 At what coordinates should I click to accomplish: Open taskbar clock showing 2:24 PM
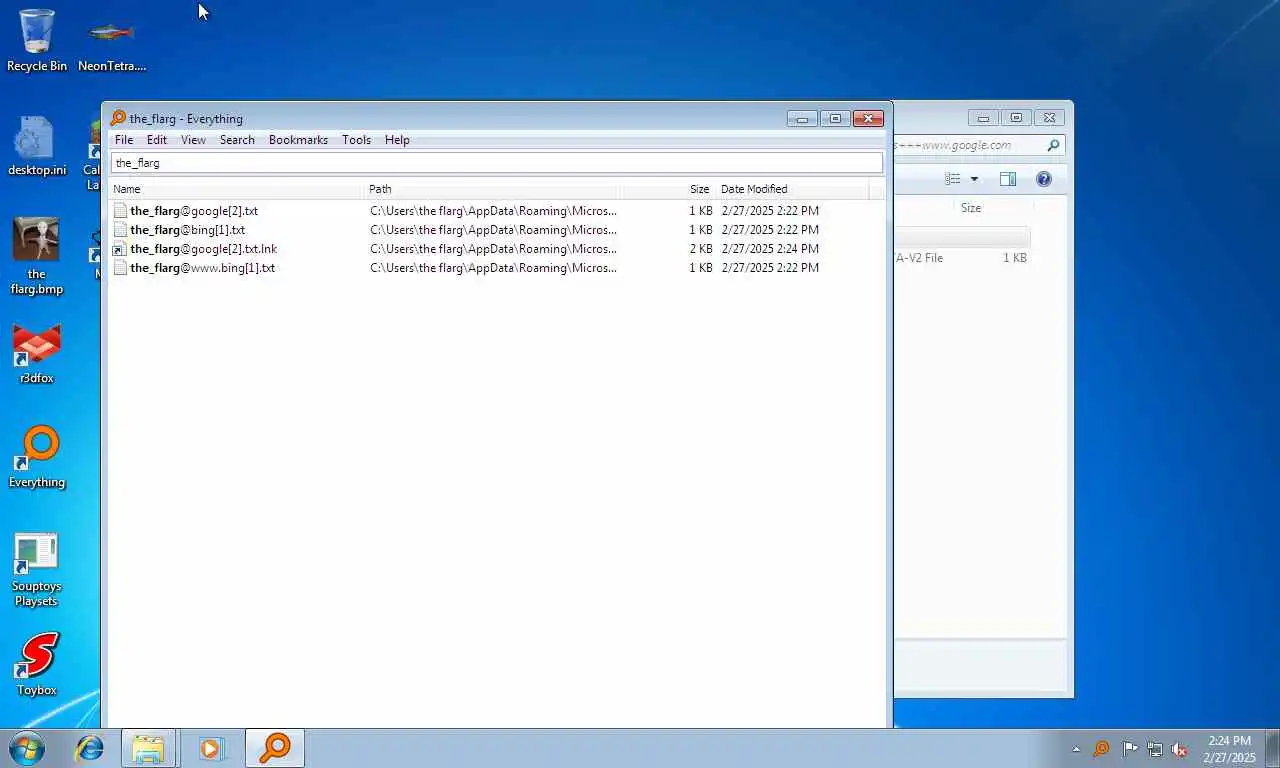click(x=1229, y=749)
